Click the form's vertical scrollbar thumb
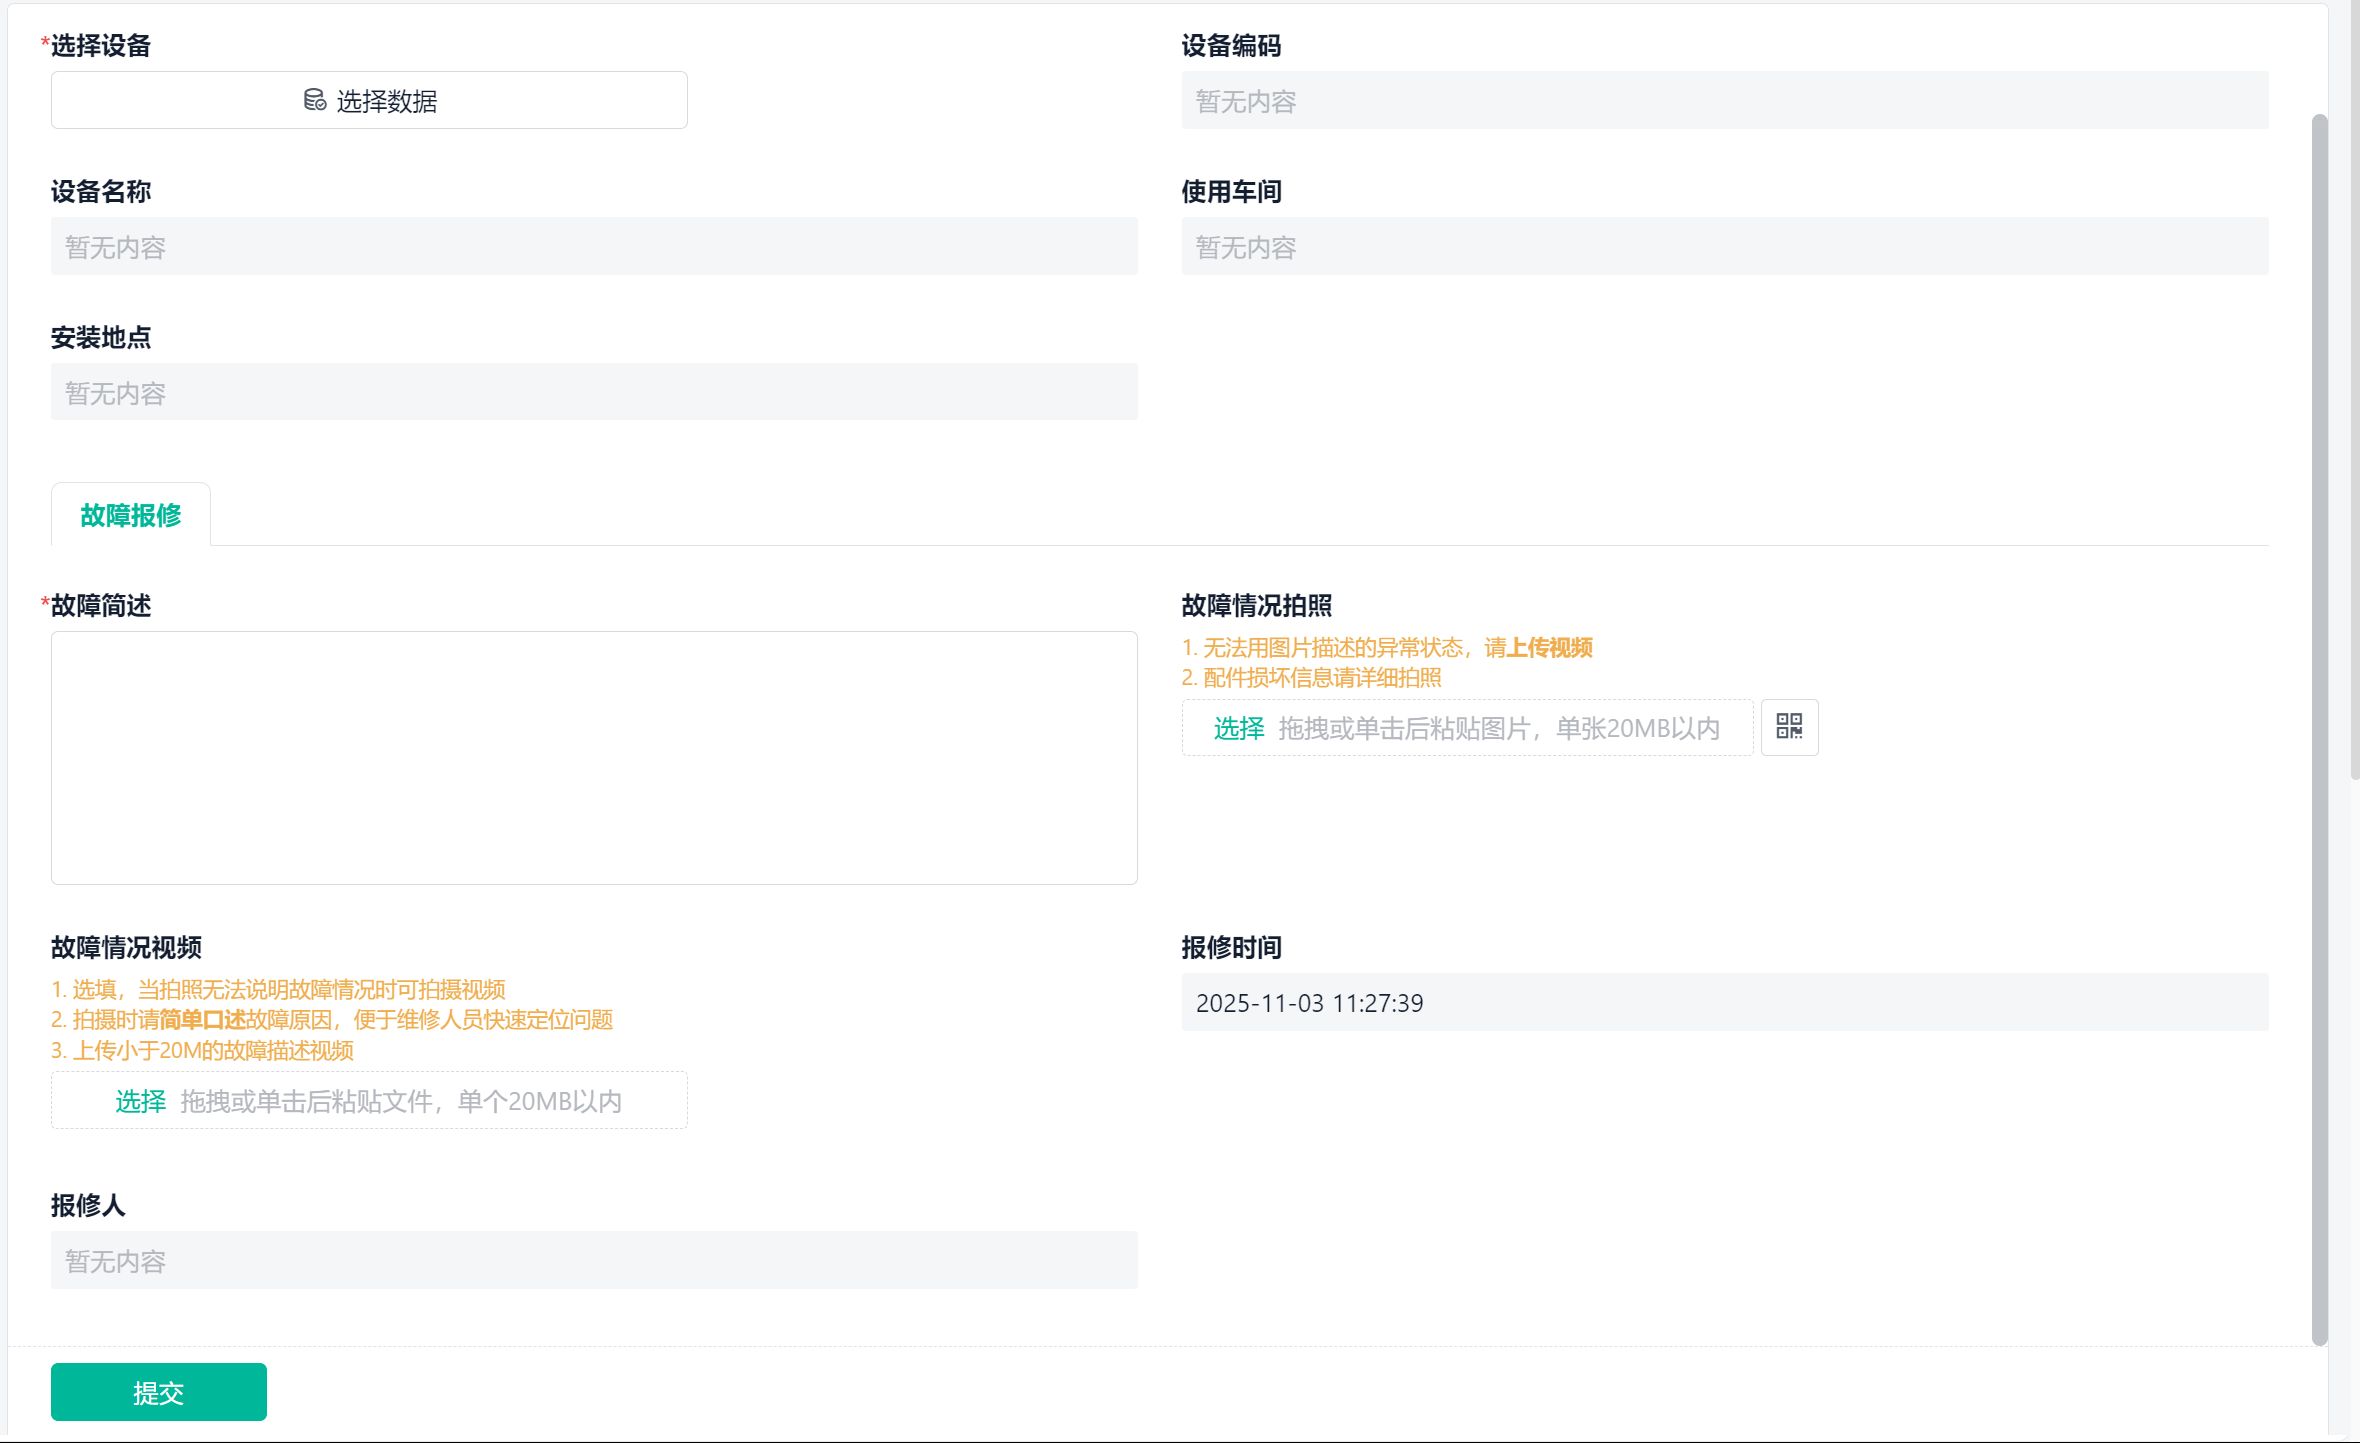Screen dimensions: 2360x1443 click(x=2319, y=730)
